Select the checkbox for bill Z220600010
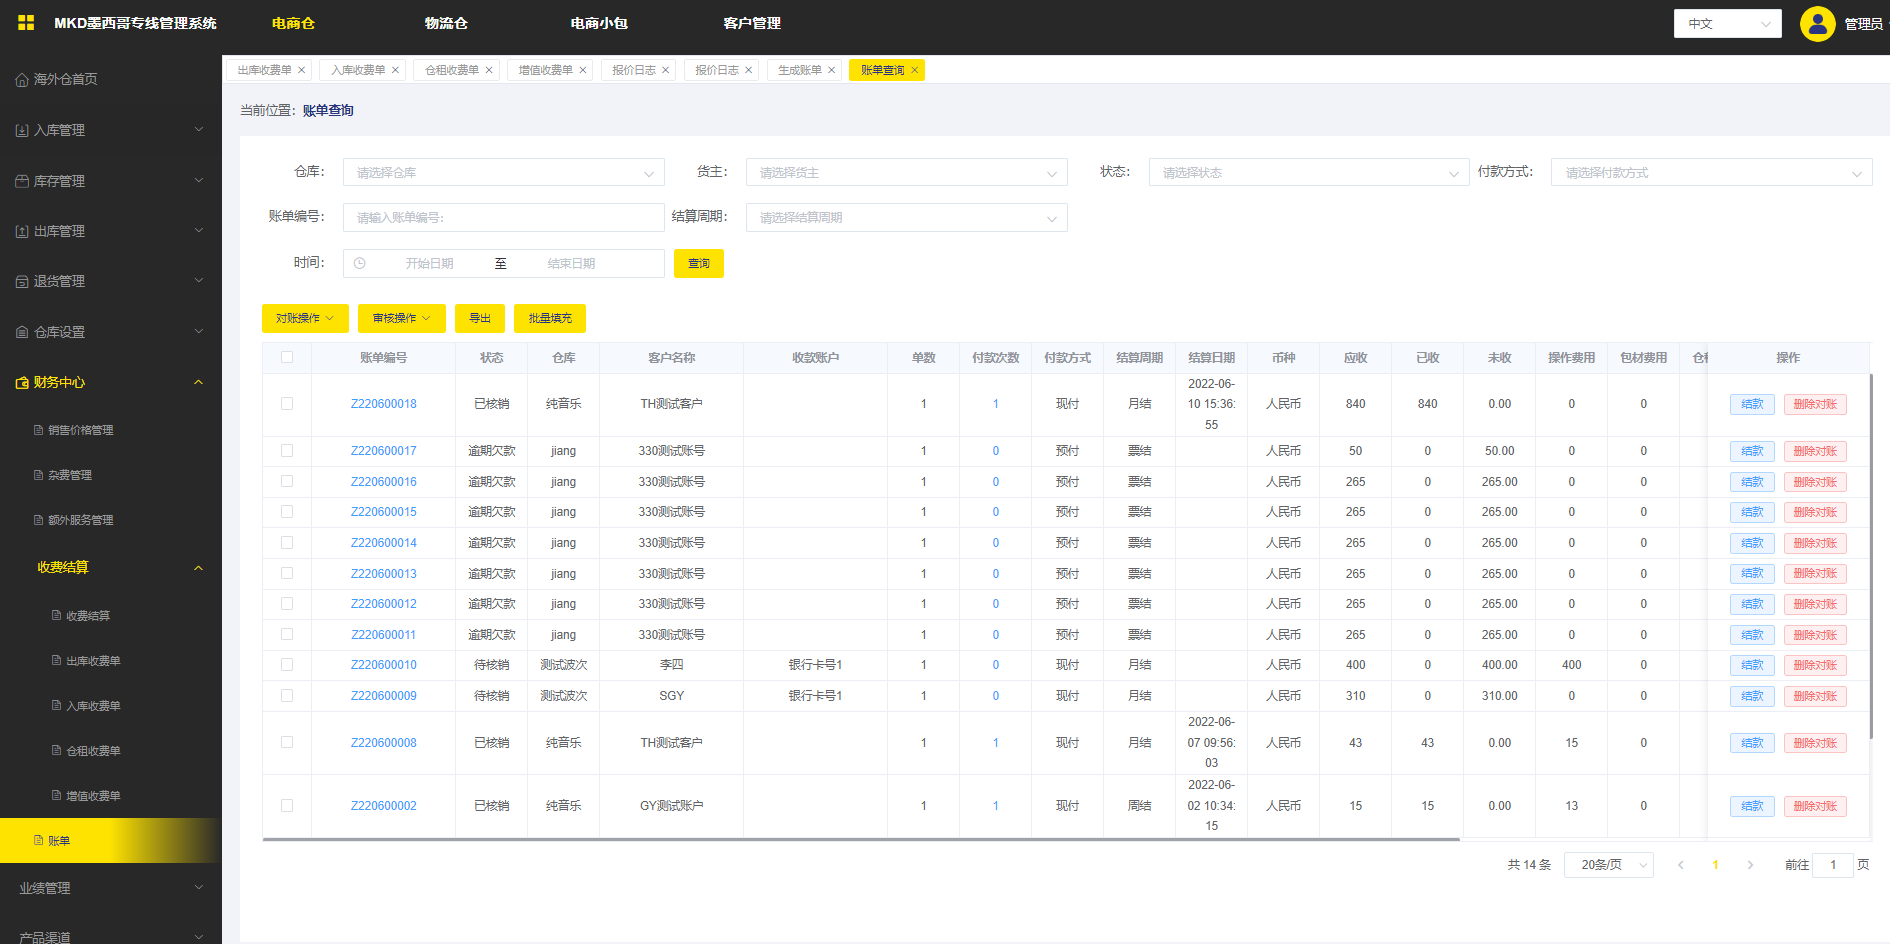The width and height of the screenshot is (1890, 944). (x=287, y=665)
